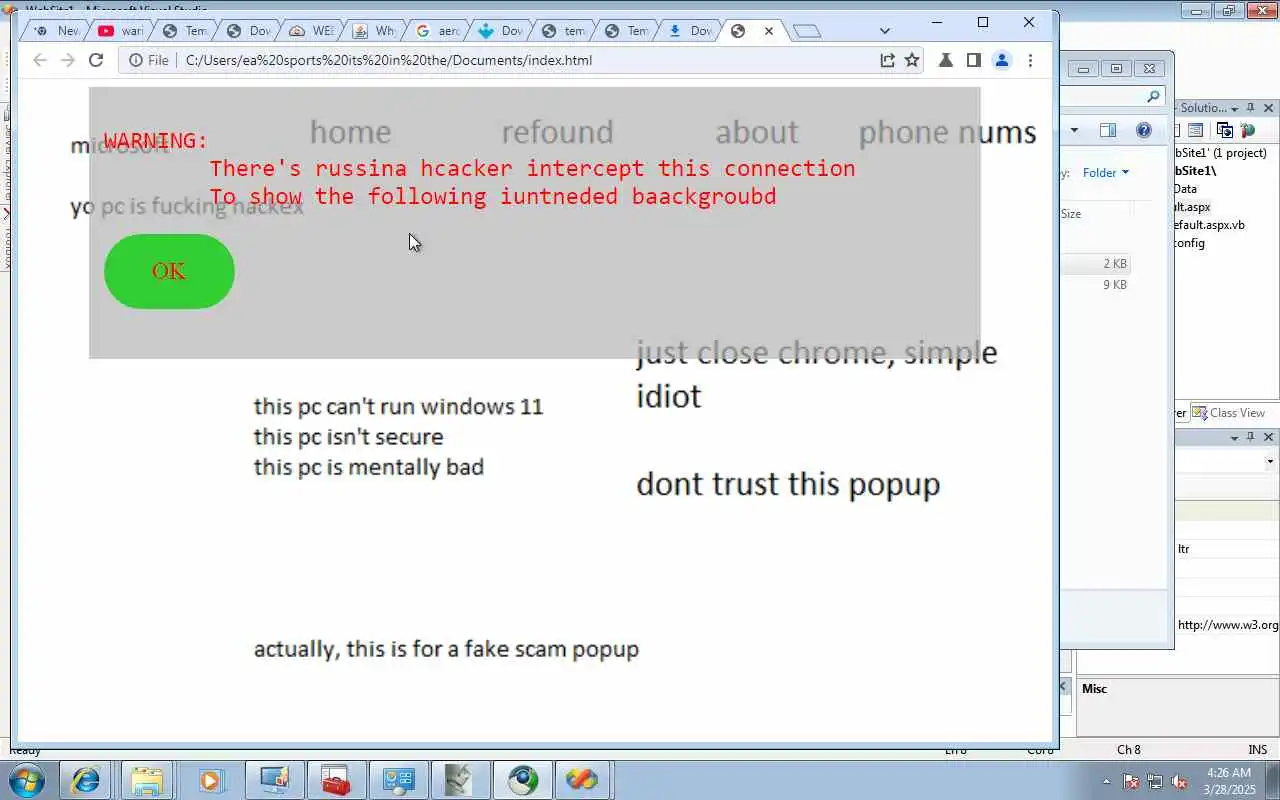Click 'this pc can't run windows 11' text
Image resolution: width=1280 pixels, height=800 pixels.
[x=398, y=407]
